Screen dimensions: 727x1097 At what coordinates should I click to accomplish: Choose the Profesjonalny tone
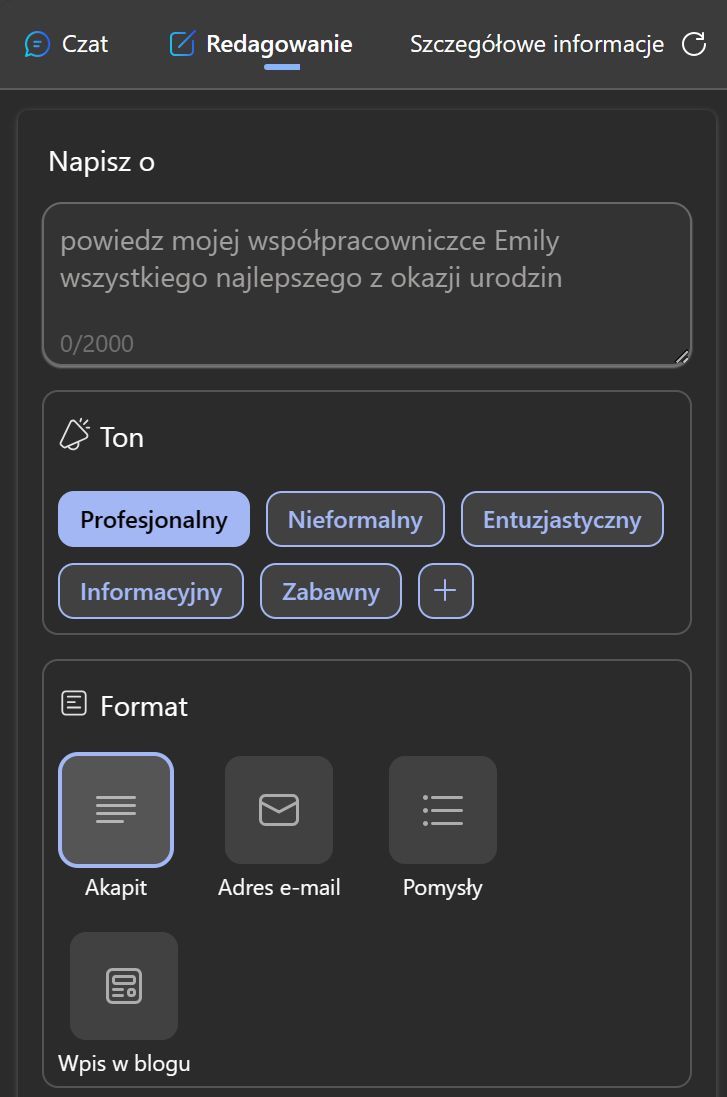154,519
